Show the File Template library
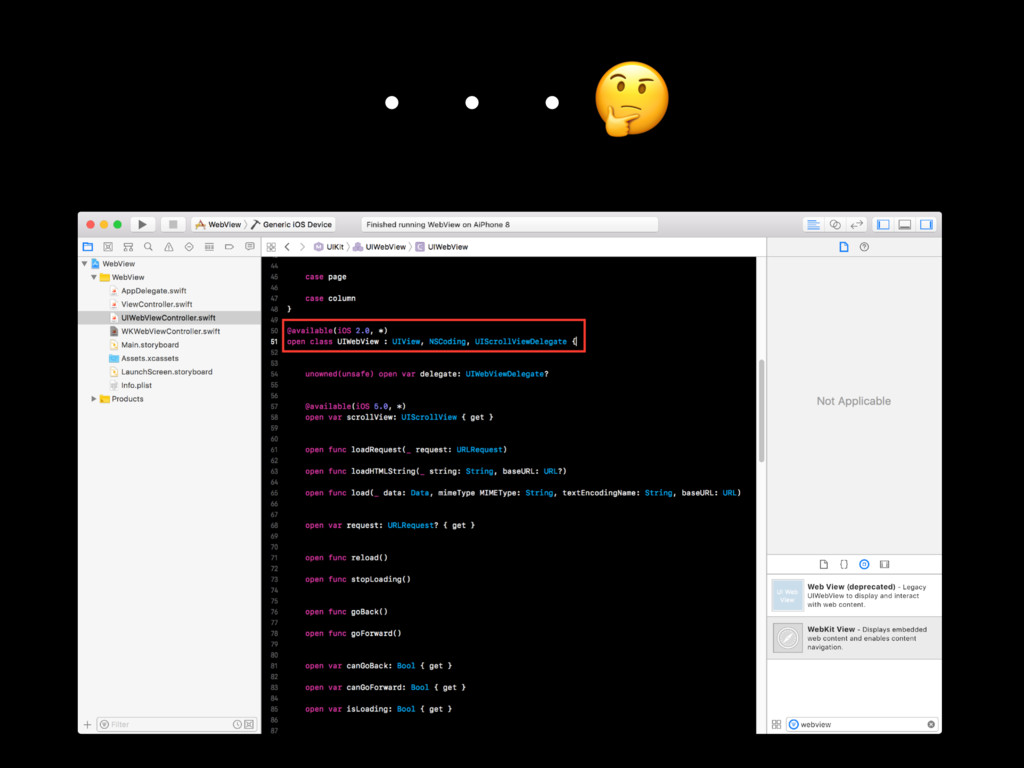Screen dimensions: 1024x768 824,564
